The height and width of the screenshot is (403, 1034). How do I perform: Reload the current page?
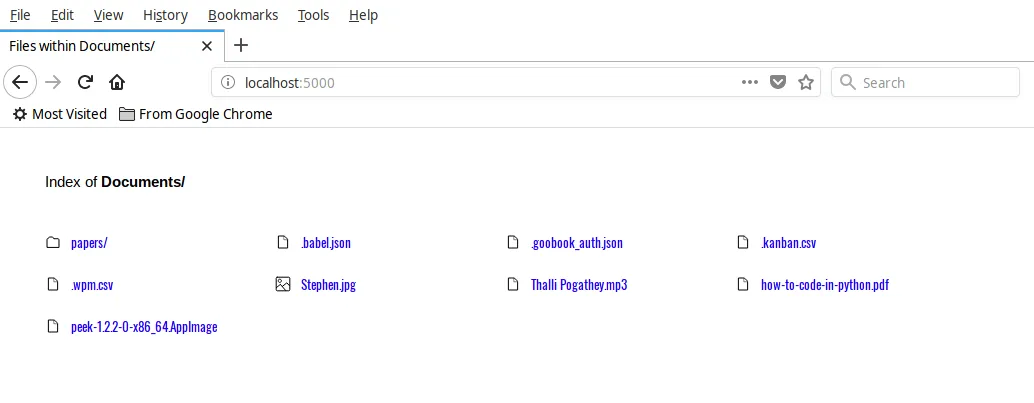pos(85,82)
